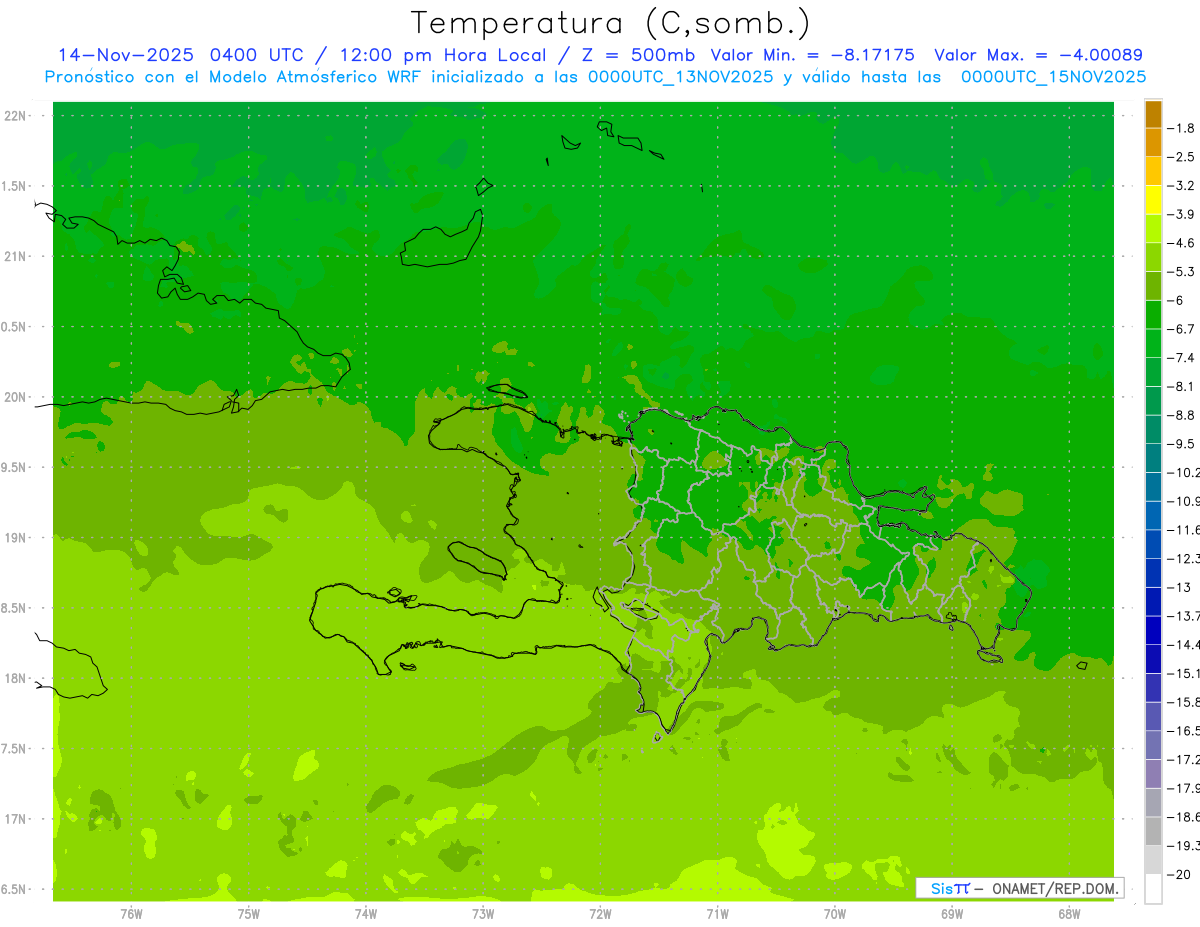Click the 'Valor Min. = -8.17175' readout

pos(813,55)
